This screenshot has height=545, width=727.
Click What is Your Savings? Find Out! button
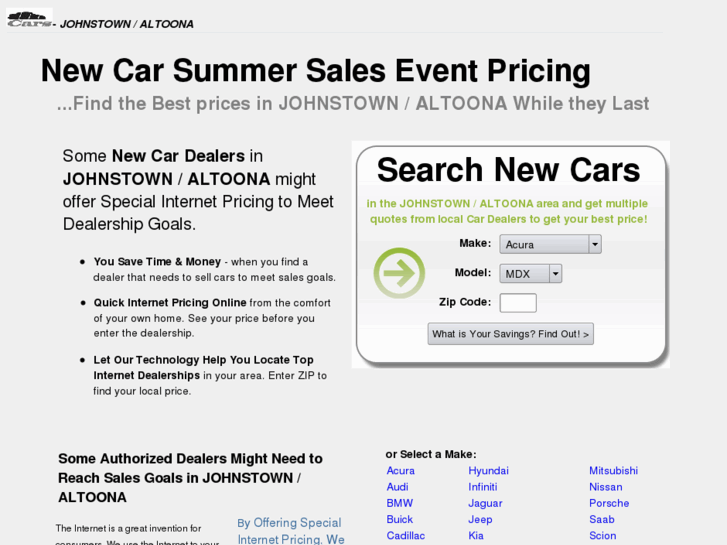[x=510, y=334]
